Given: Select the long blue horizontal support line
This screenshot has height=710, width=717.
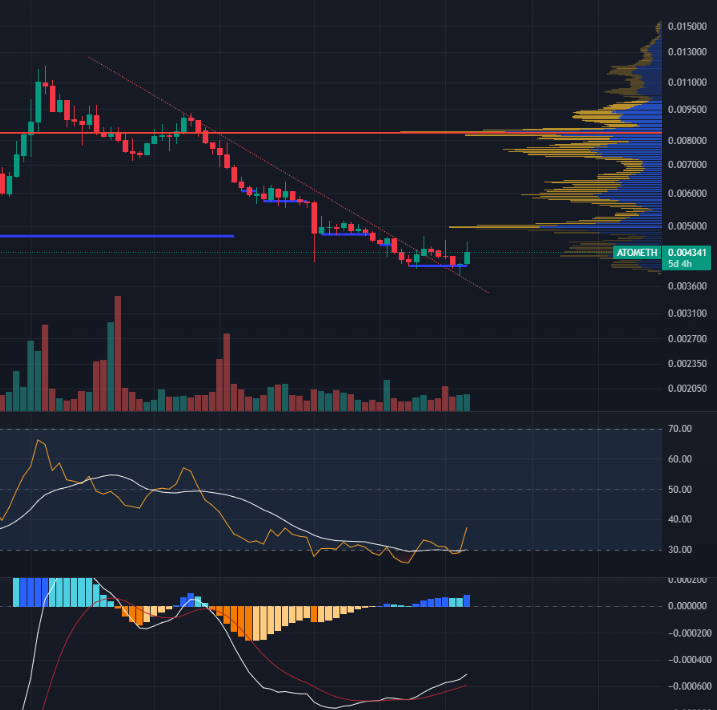Looking at the screenshot, I should [117, 236].
